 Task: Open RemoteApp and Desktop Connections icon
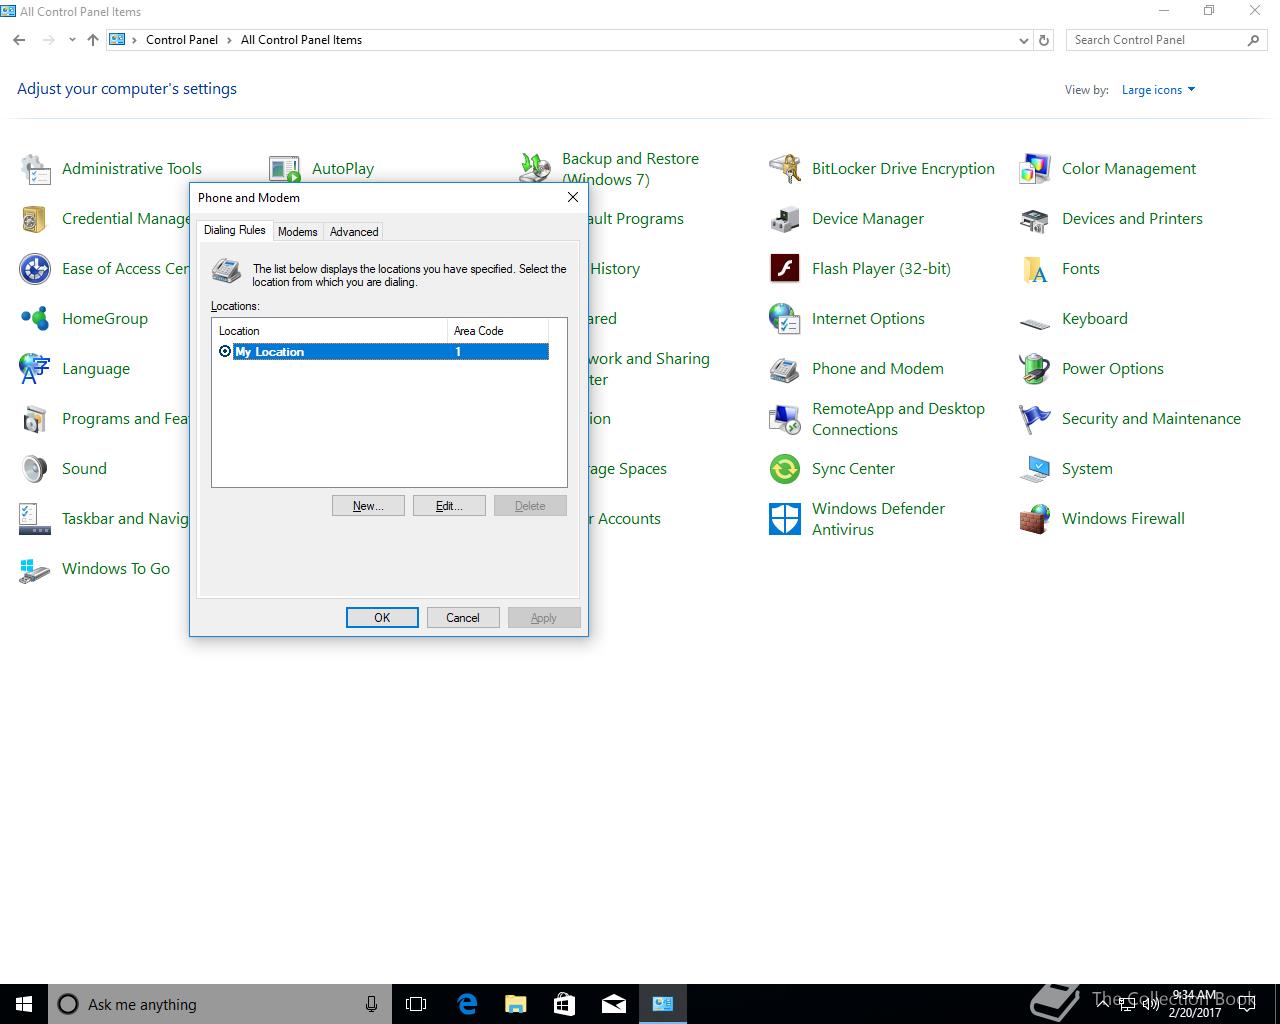[x=785, y=419]
